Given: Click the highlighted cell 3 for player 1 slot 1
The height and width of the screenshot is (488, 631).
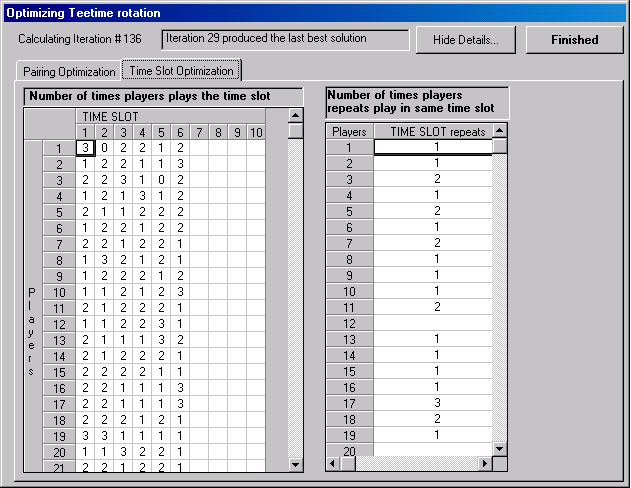Looking at the screenshot, I should (x=85, y=148).
